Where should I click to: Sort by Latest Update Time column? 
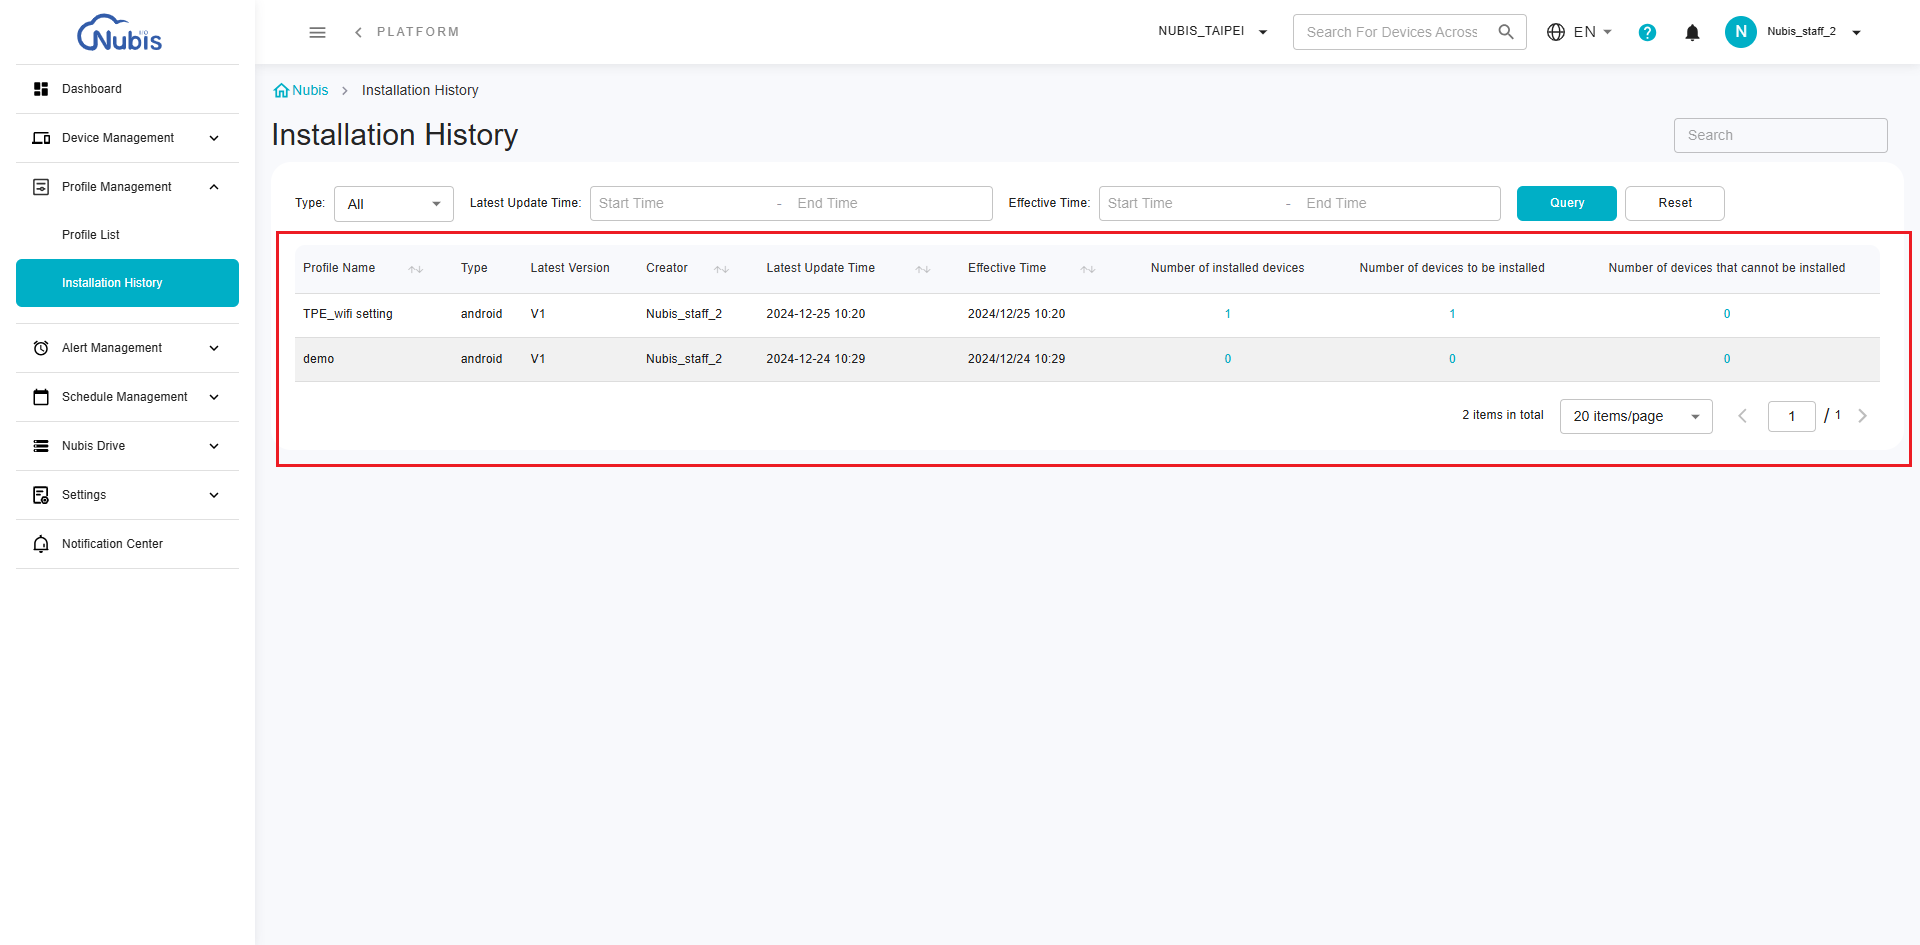(923, 269)
